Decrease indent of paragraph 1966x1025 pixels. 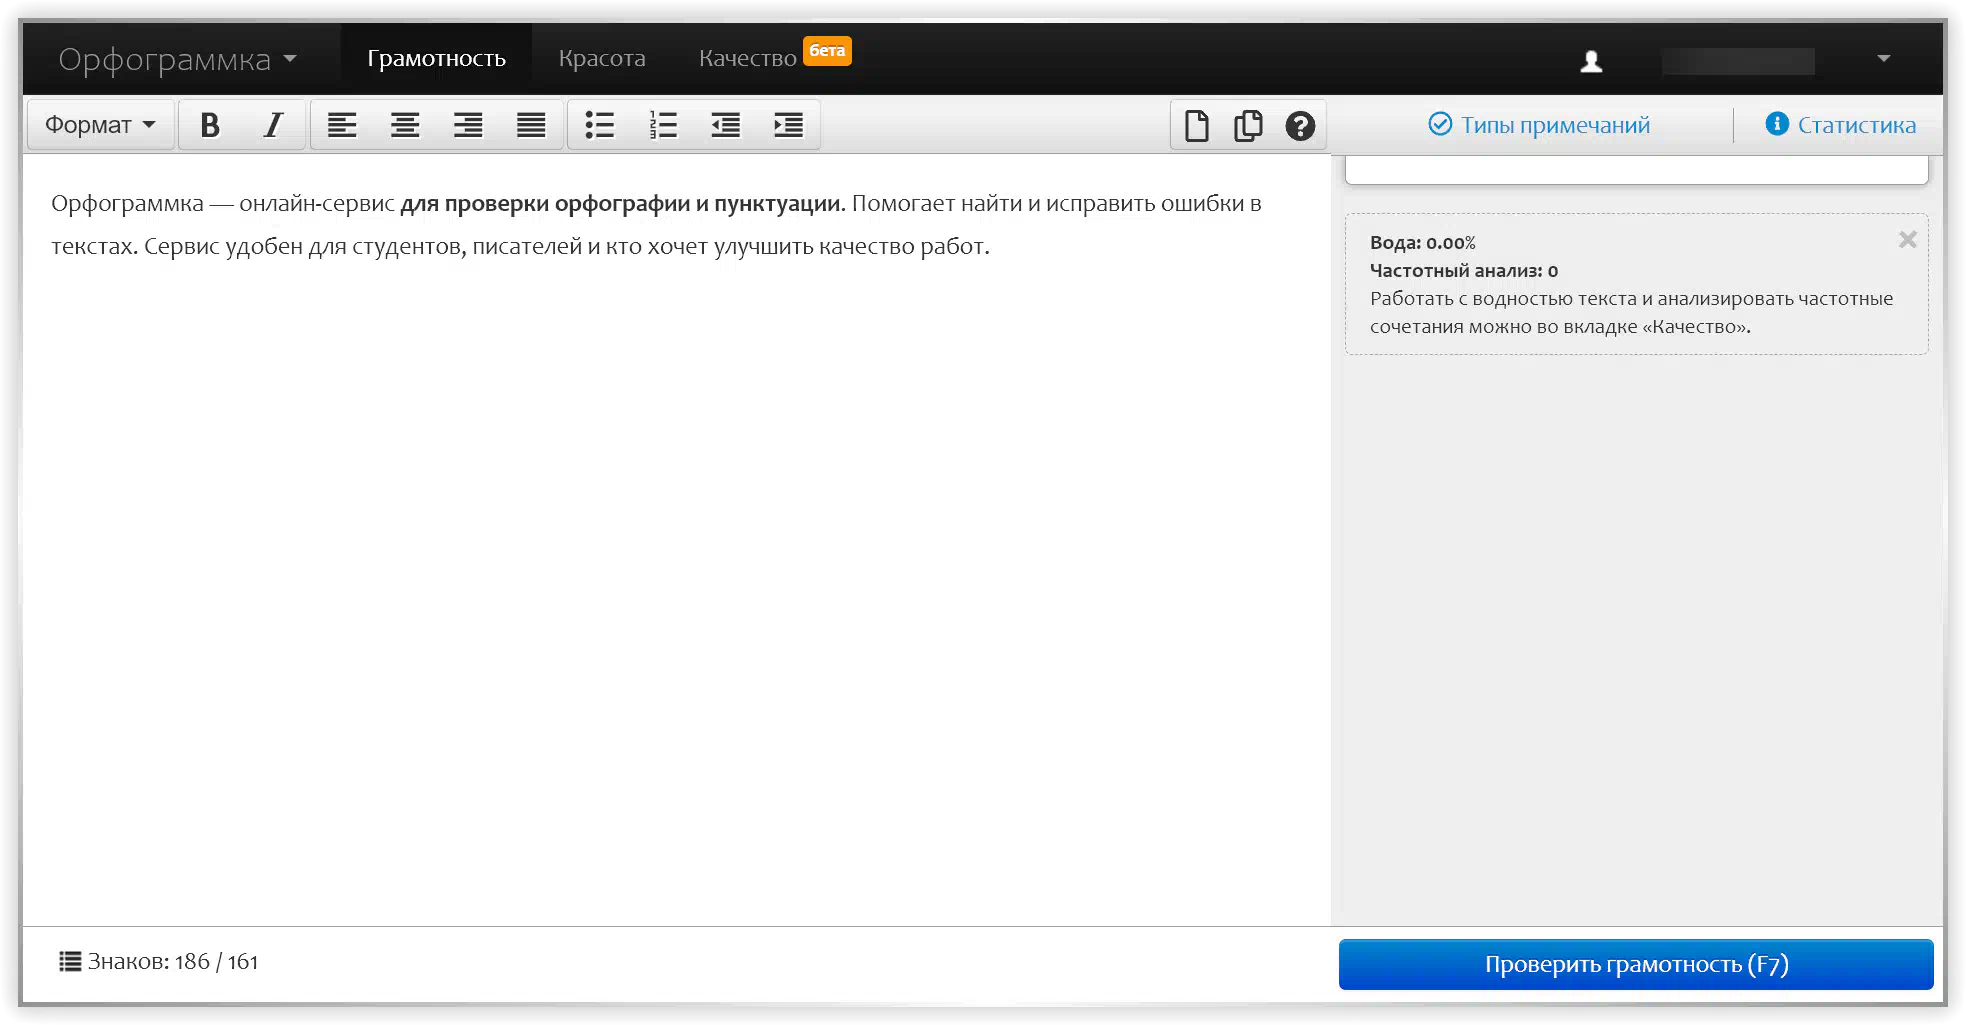(726, 125)
